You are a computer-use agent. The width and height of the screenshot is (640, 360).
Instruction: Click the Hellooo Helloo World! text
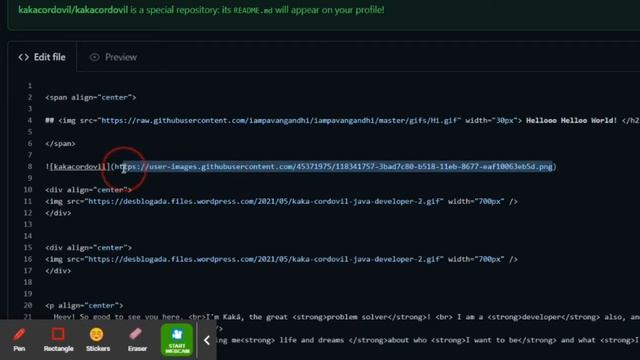[x=571, y=120]
